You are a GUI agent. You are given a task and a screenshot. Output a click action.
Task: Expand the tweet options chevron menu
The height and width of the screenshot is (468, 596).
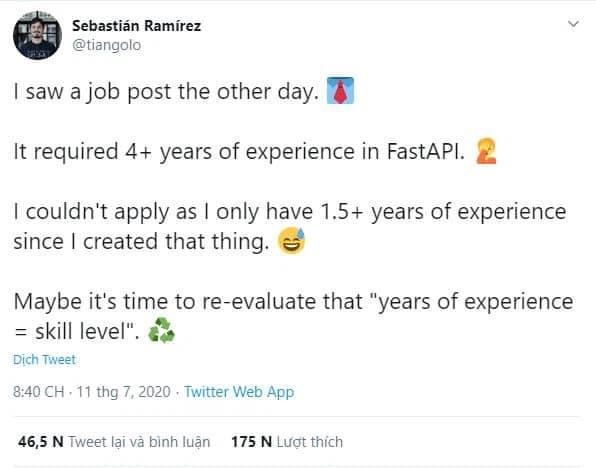pyautogui.click(x=573, y=24)
